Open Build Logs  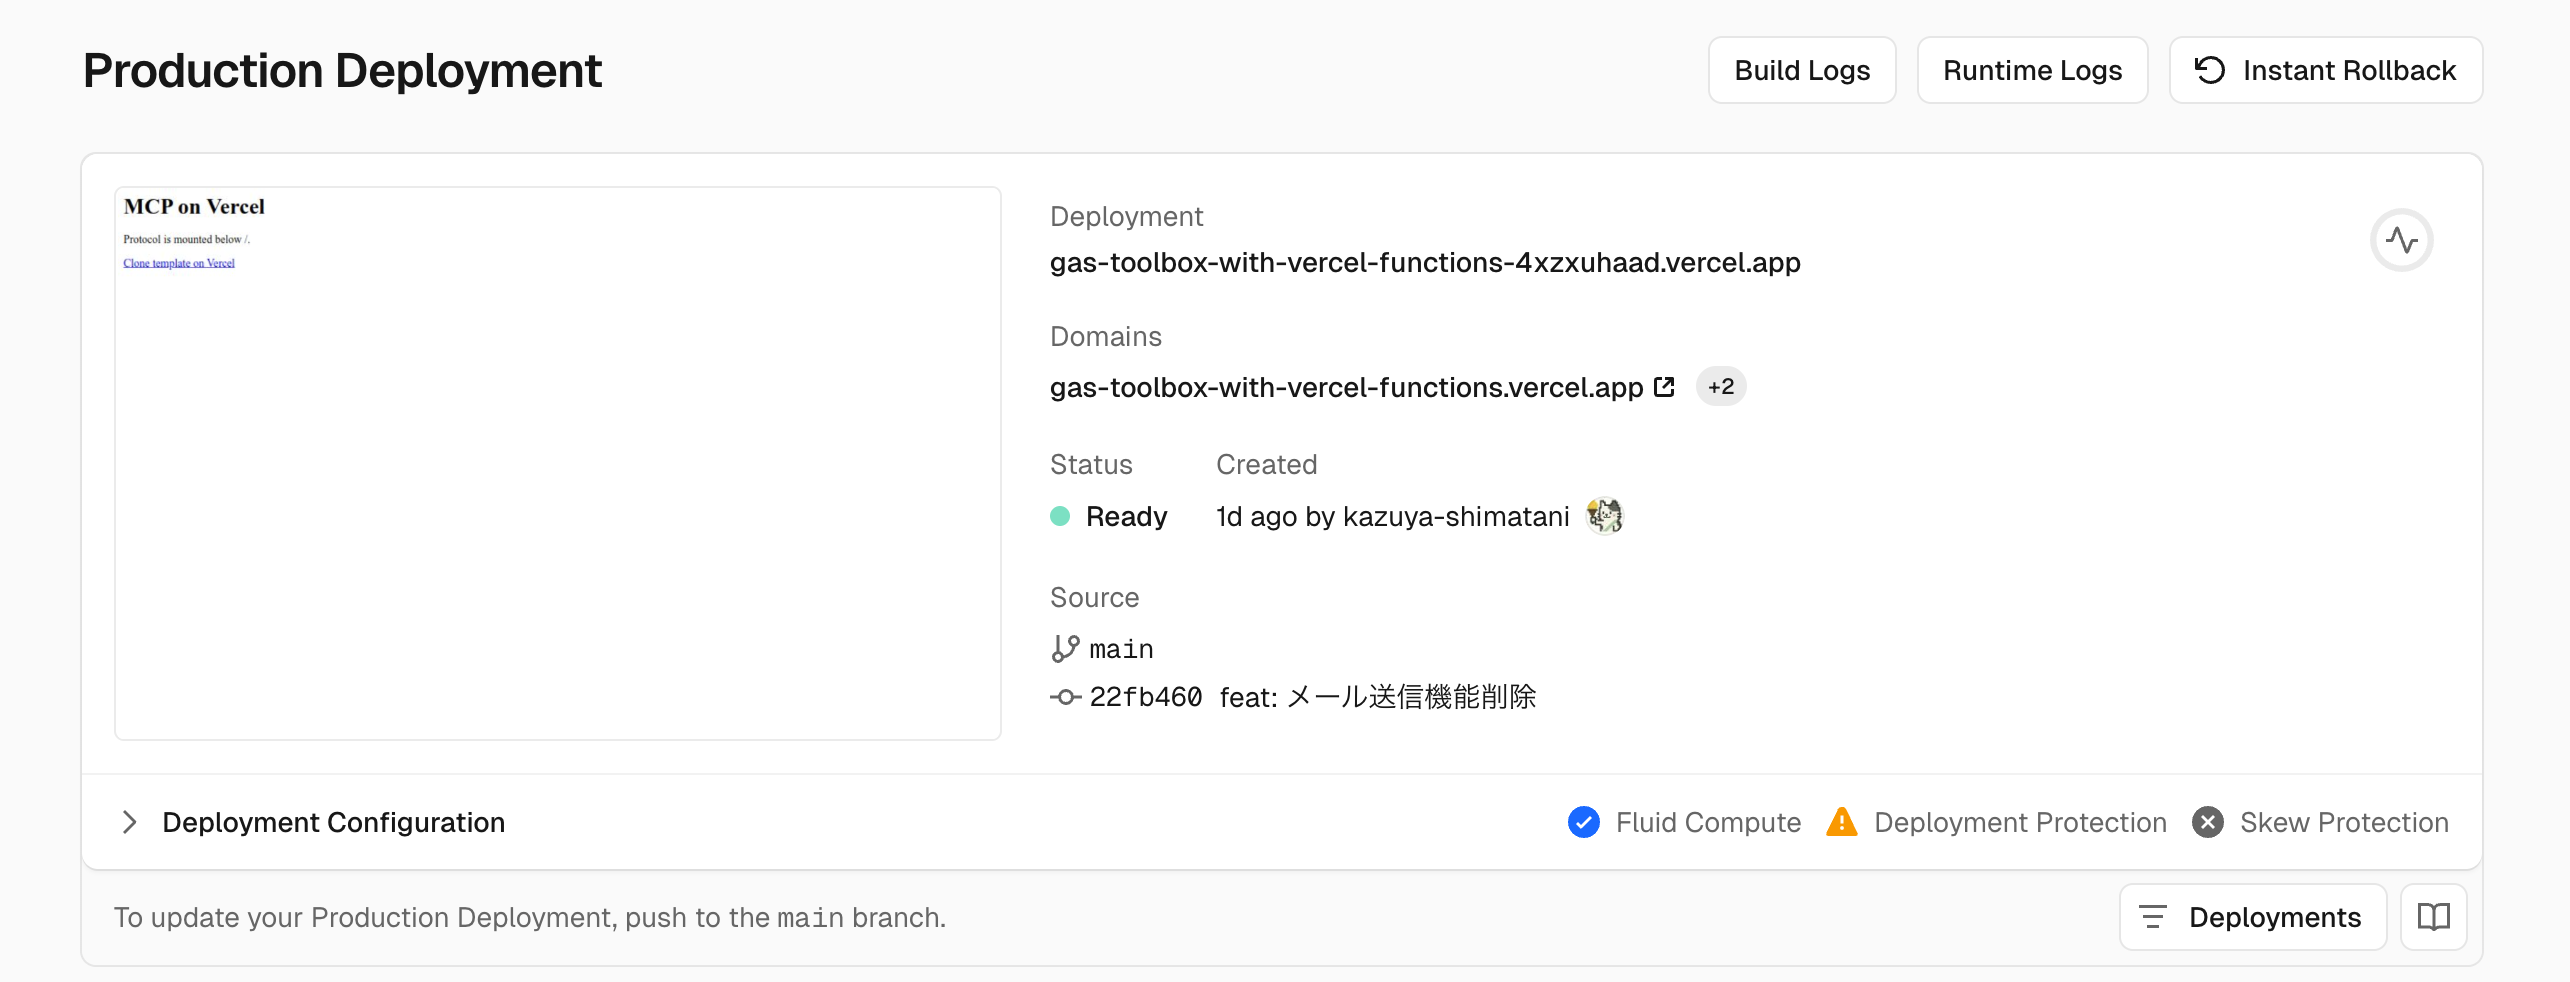(1802, 70)
